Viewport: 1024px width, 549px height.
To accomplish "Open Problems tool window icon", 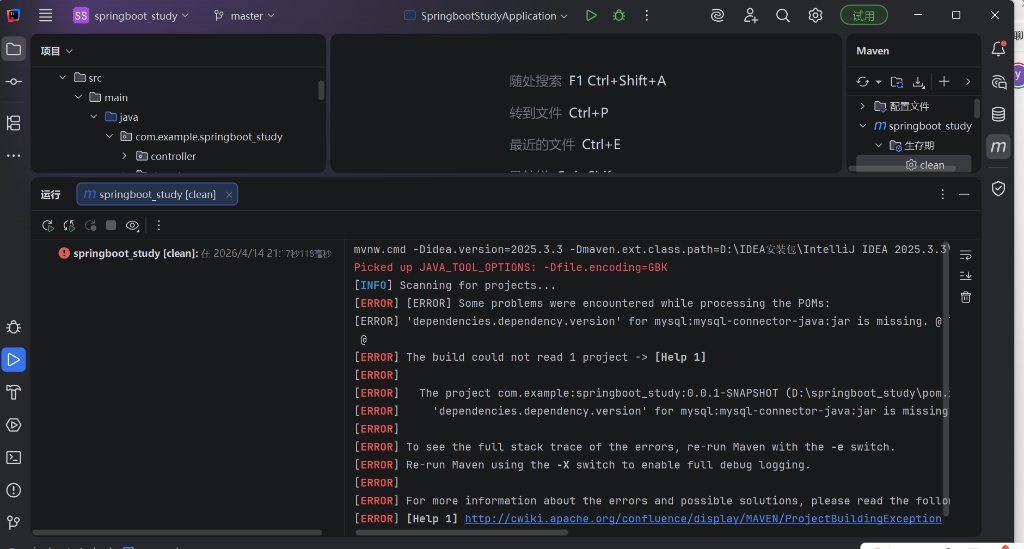I will pyautogui.click(x=14, y=490).
